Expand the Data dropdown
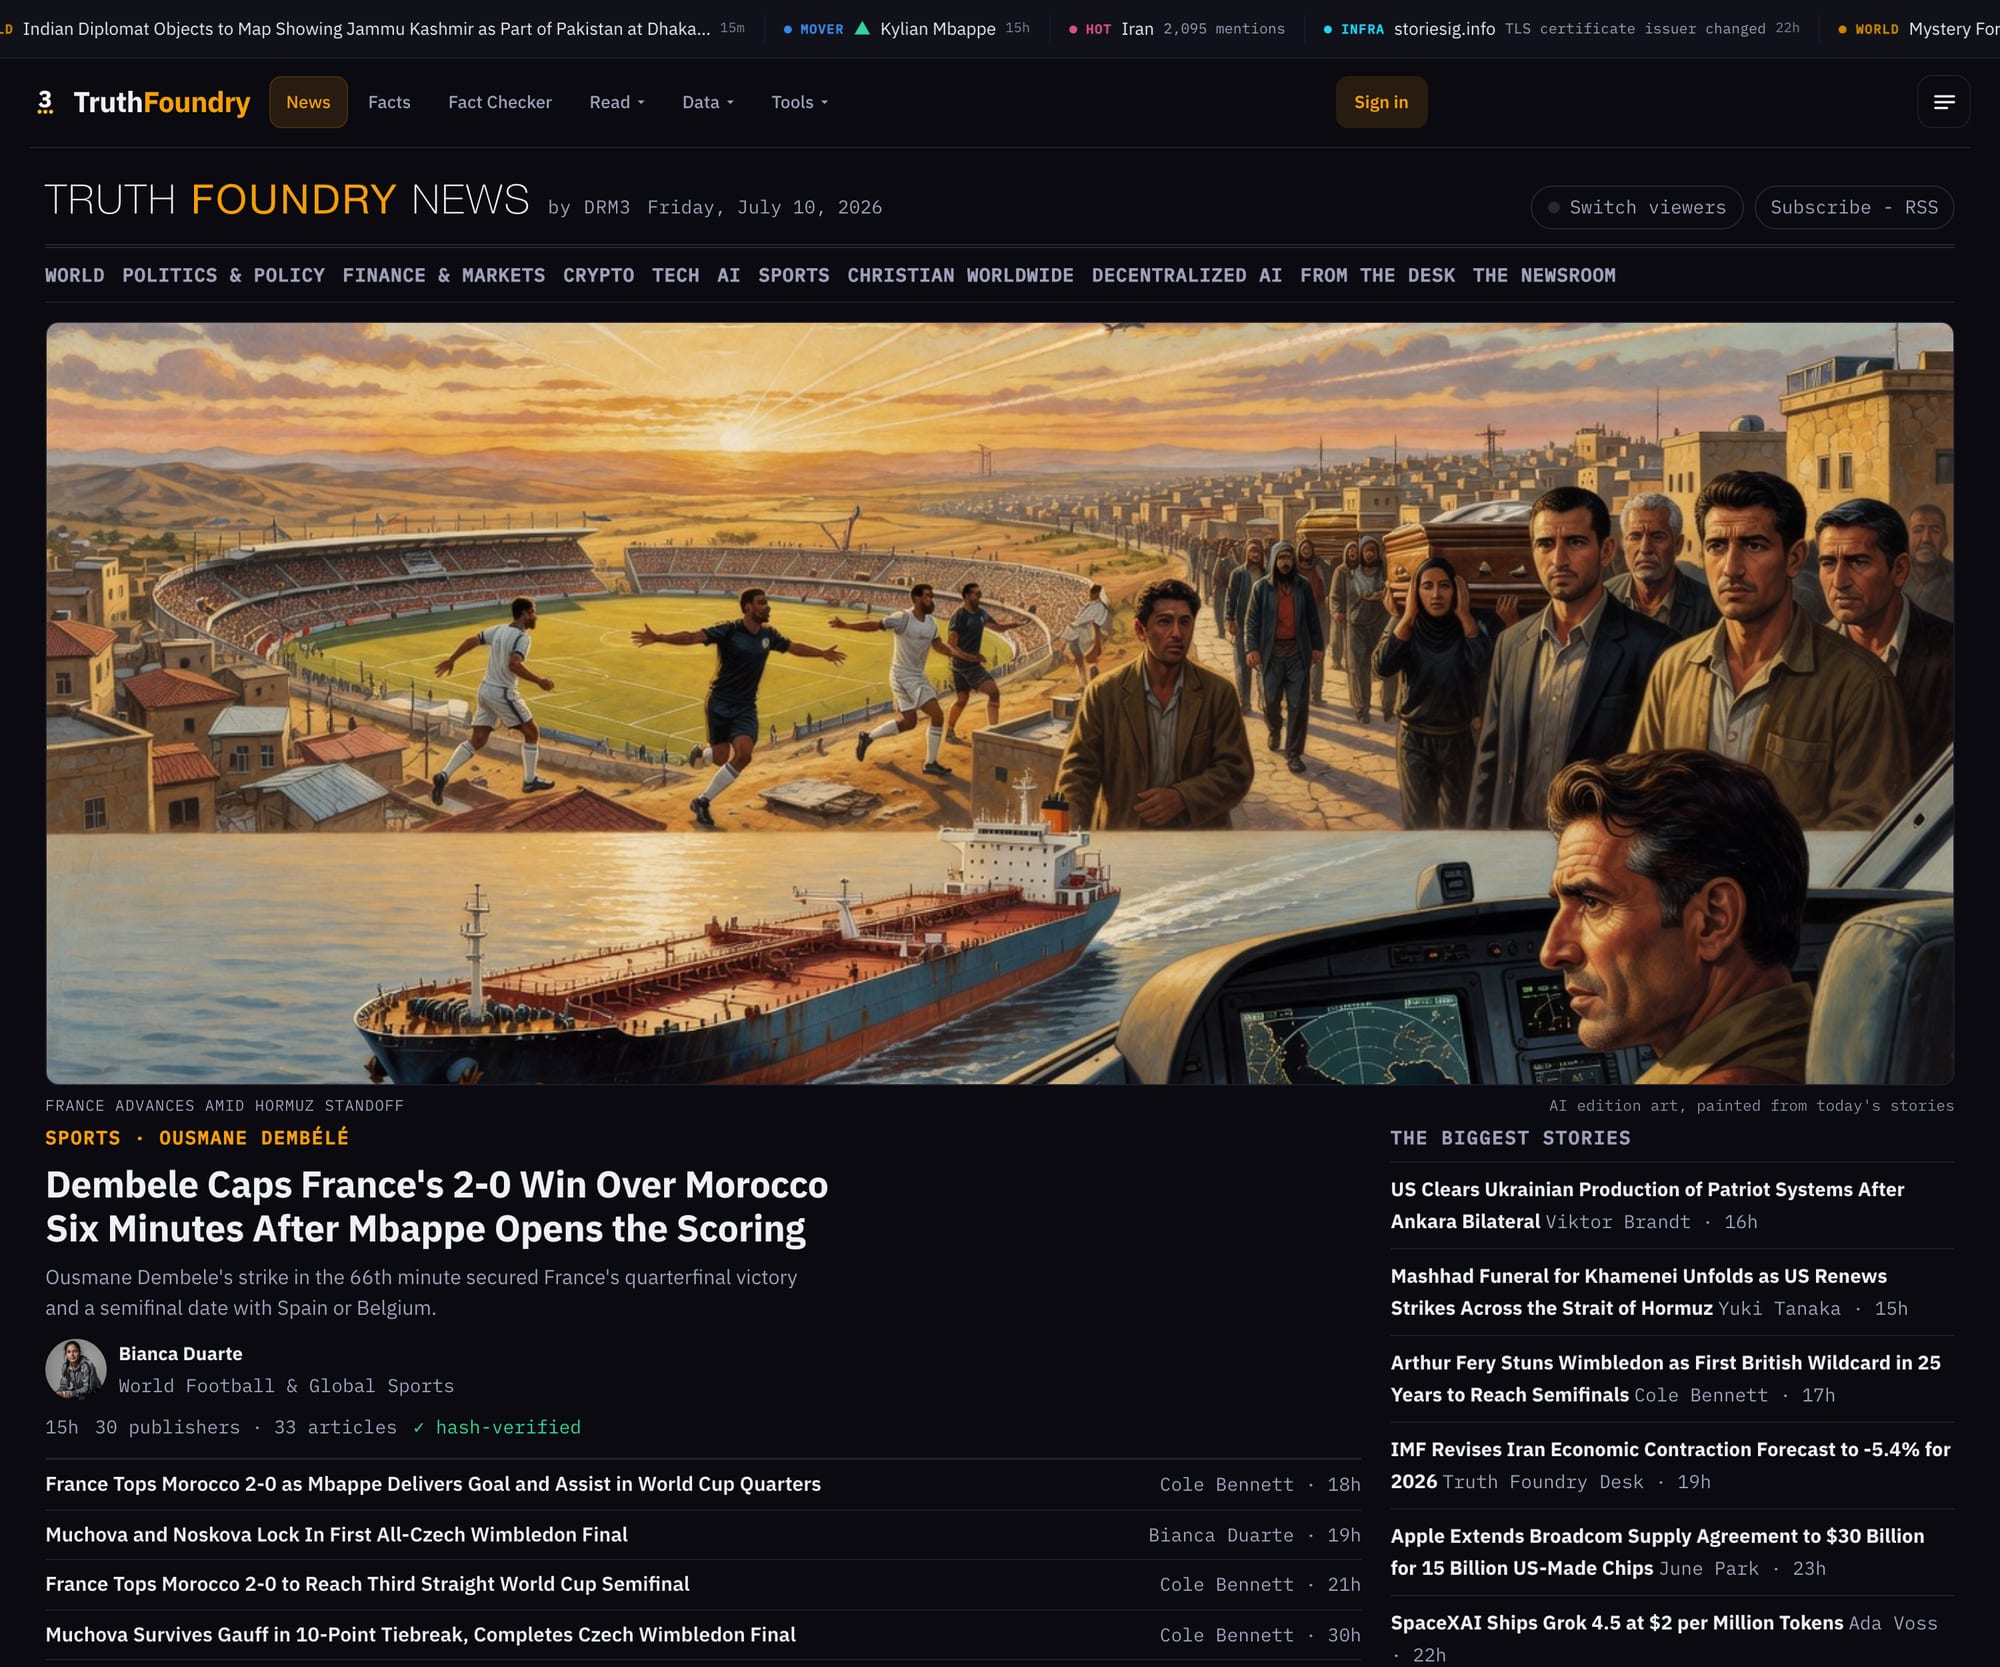This screenshot has width=2000, height=1667. point(708,102)
